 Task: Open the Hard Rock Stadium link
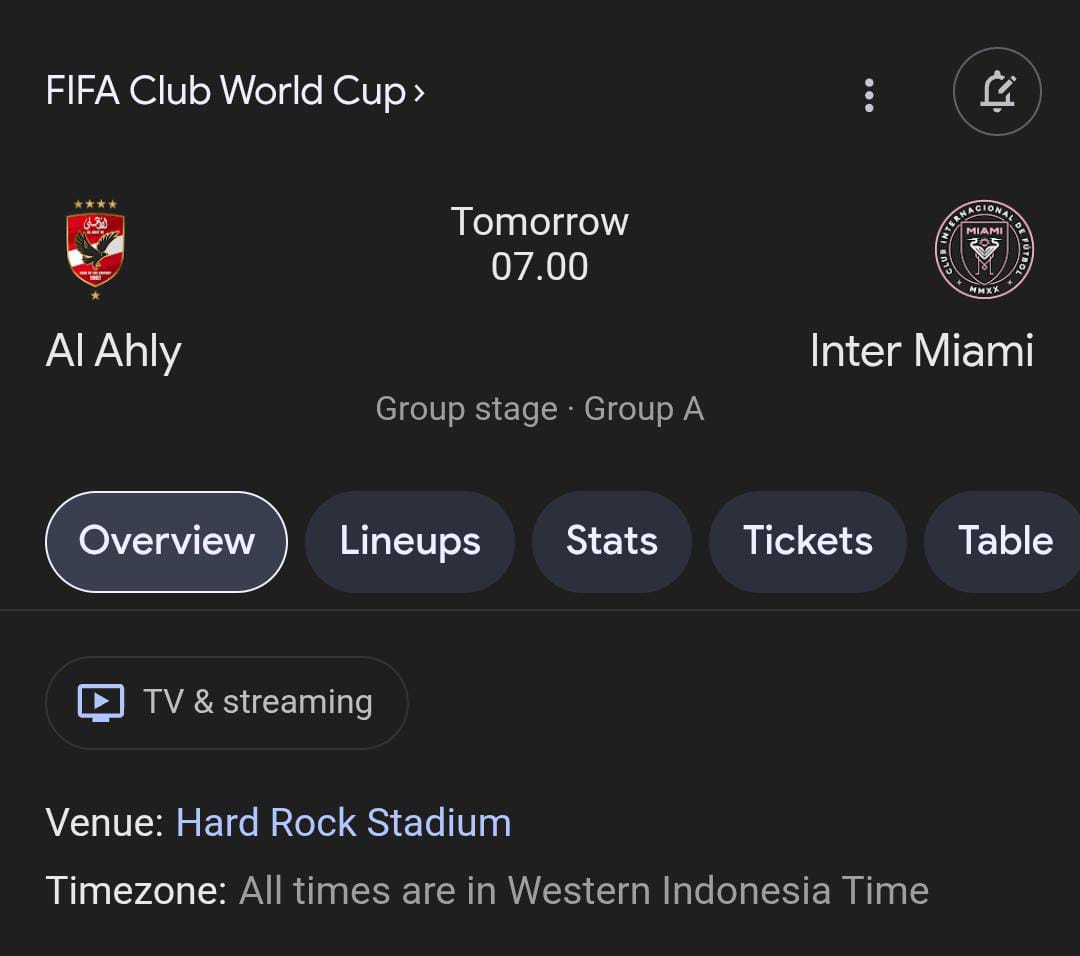(343, 822)
